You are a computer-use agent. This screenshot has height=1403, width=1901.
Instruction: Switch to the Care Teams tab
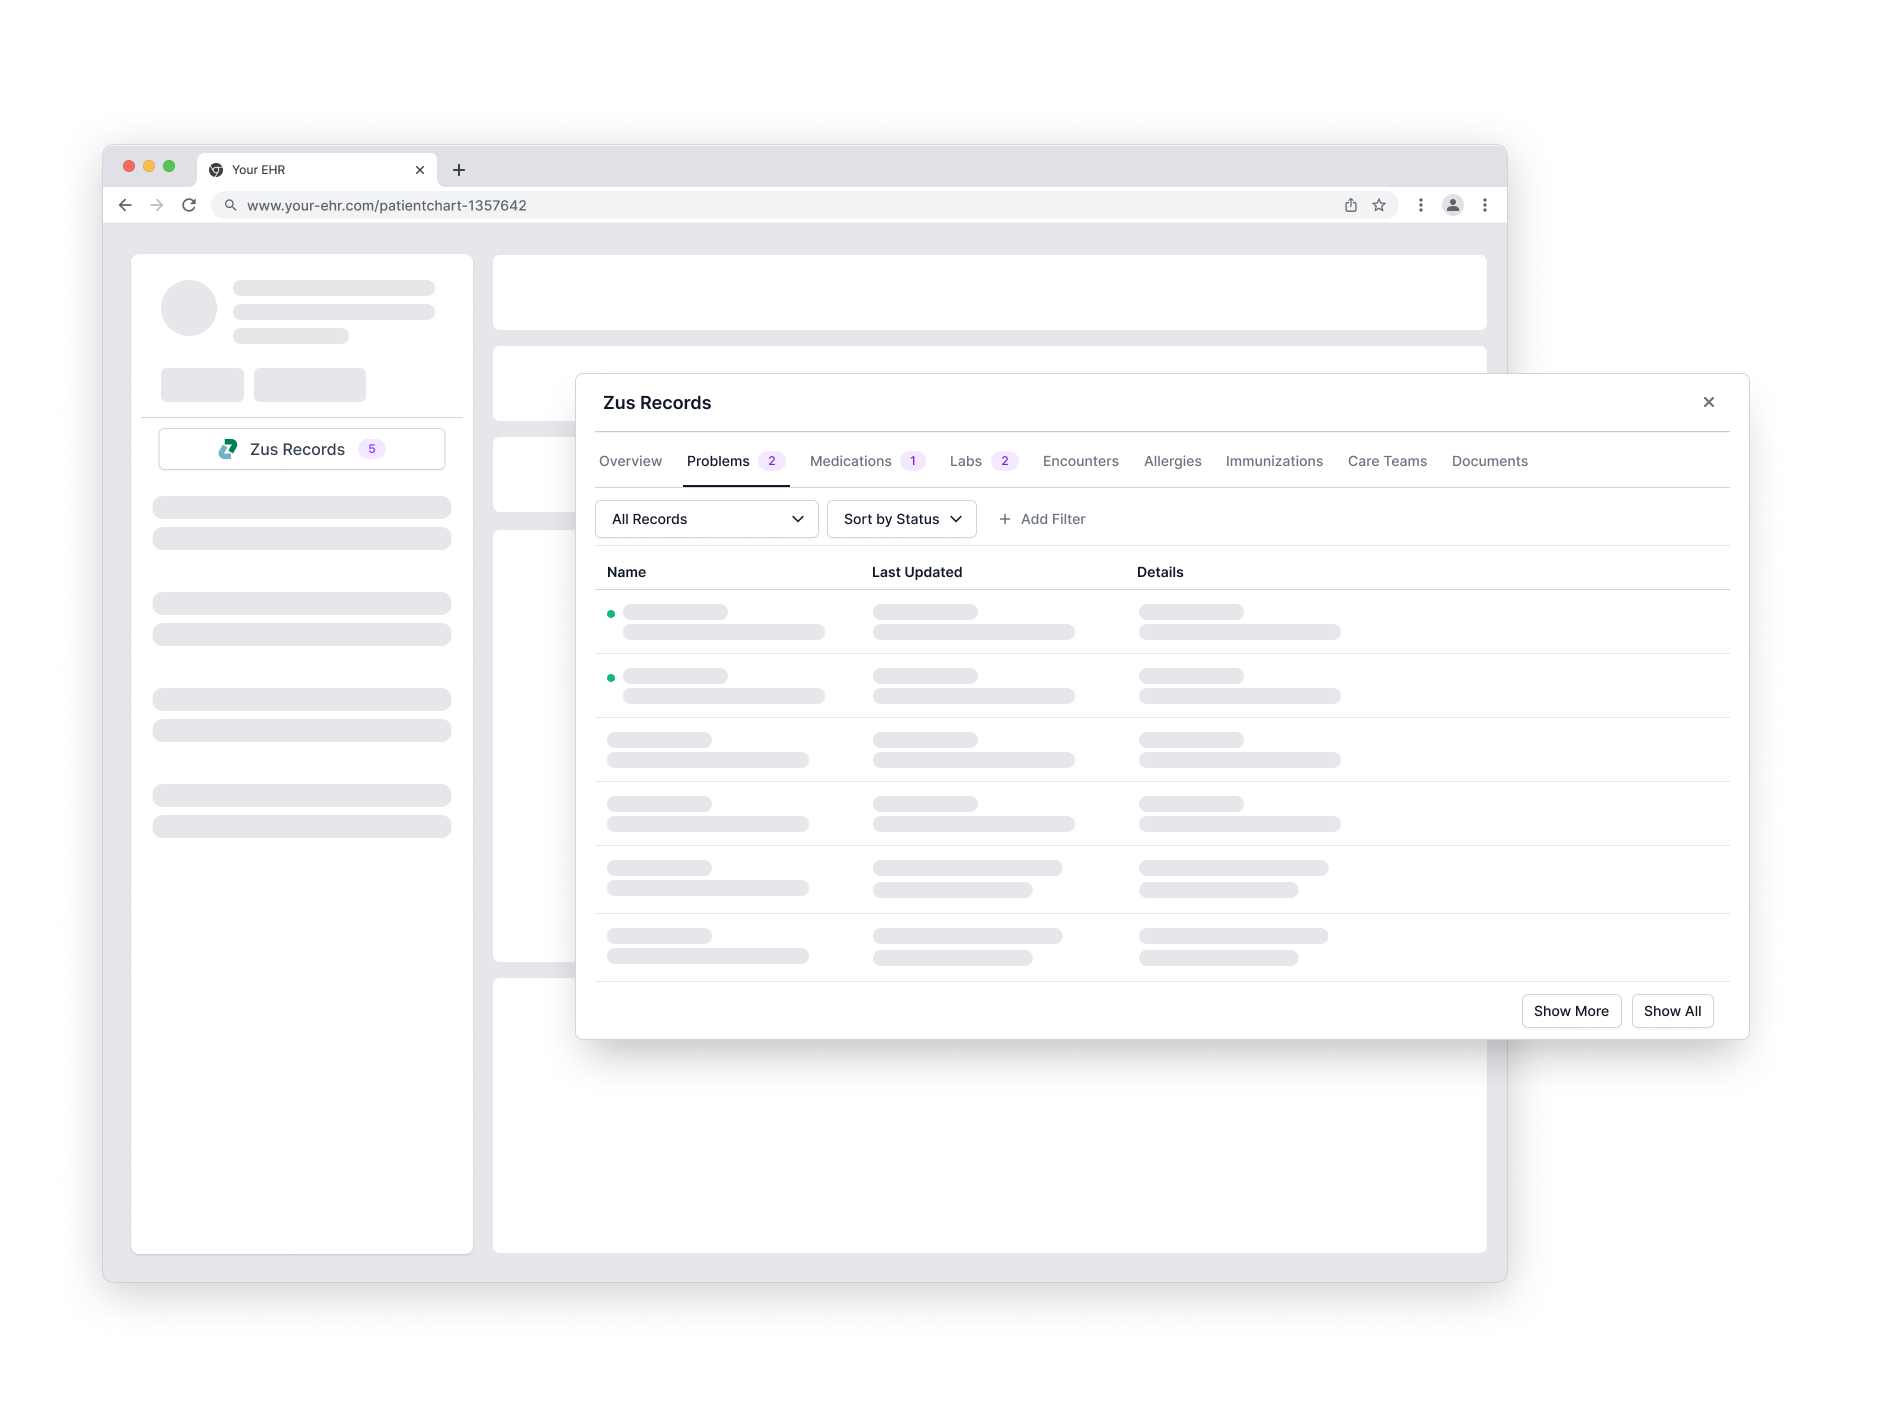[1387, 461]
